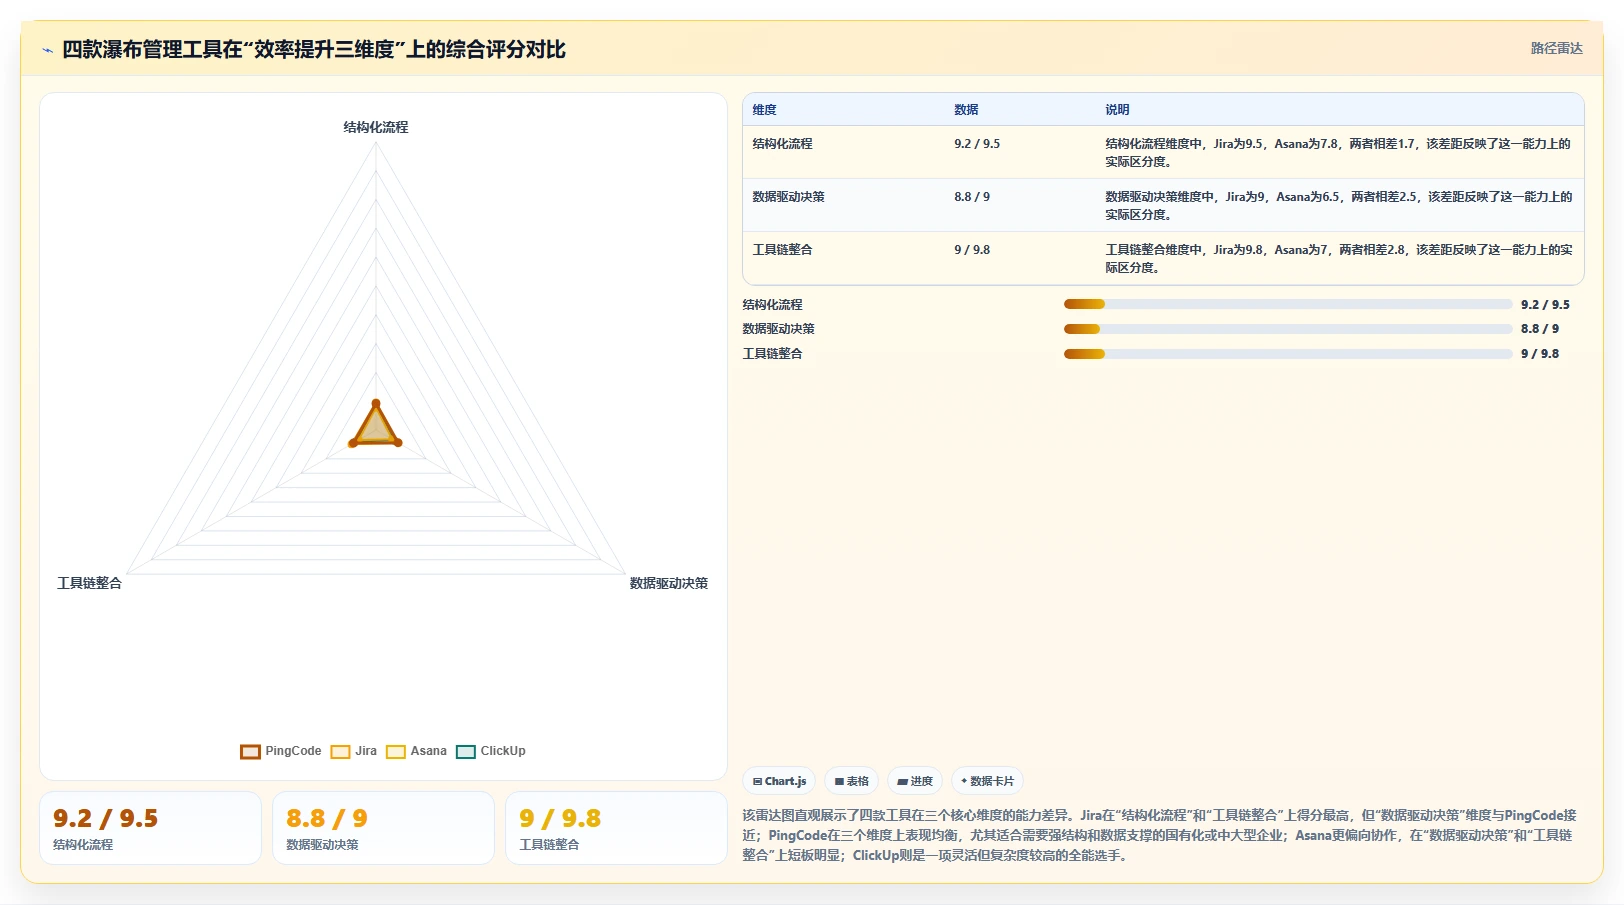This screenshot has height=905, width=1624.
Task: Click the 数据卡片 tag button
Action: tap(987, 781)
